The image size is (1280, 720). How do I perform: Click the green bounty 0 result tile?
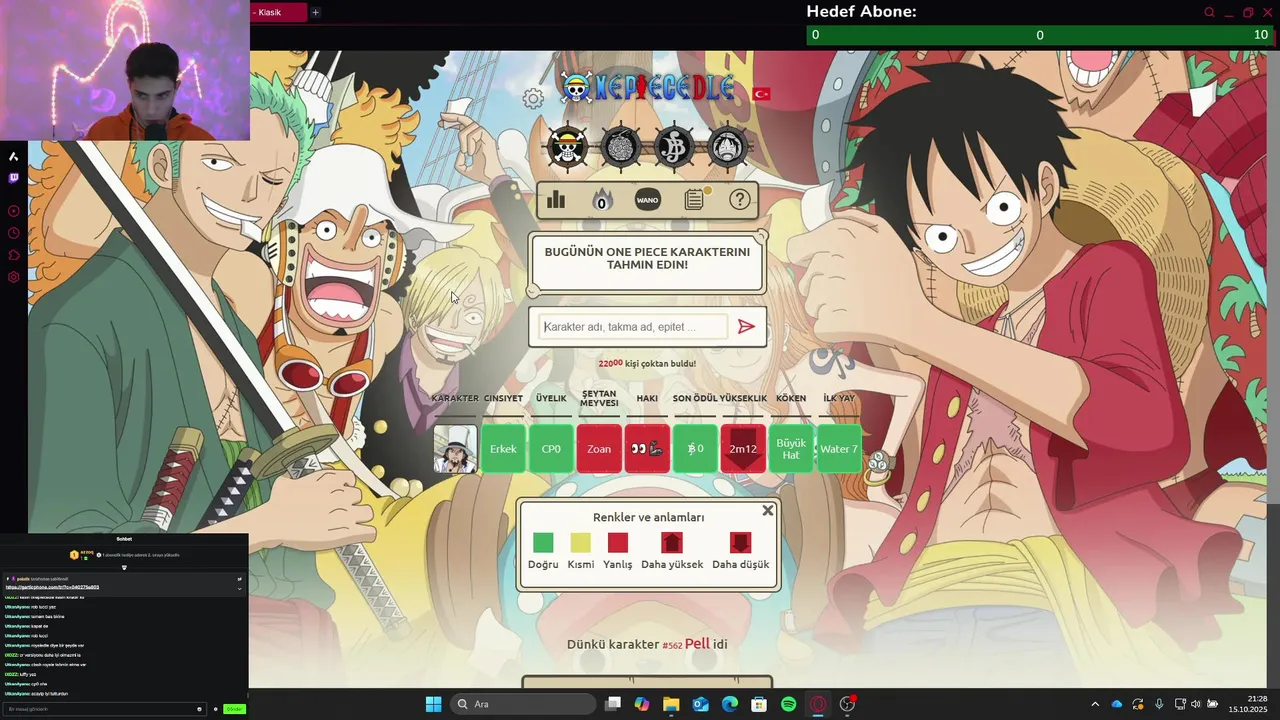tap(695, 449)
